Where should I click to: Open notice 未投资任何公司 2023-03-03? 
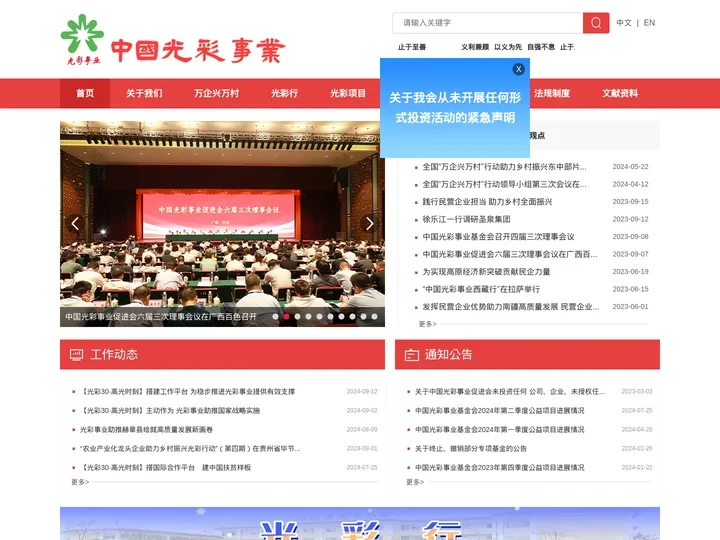pyautogui.click(x=510, y=392)
